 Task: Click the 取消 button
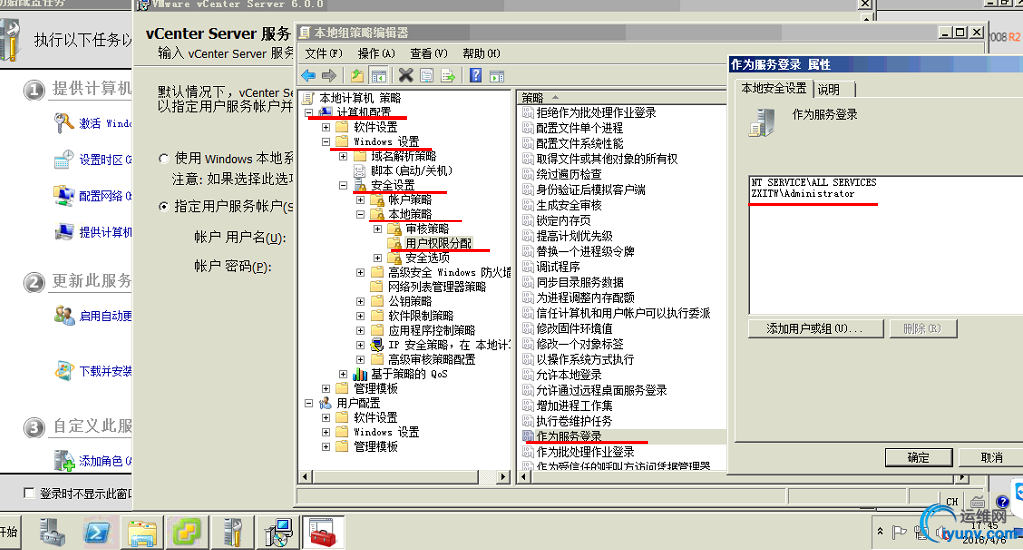point(992,458)
